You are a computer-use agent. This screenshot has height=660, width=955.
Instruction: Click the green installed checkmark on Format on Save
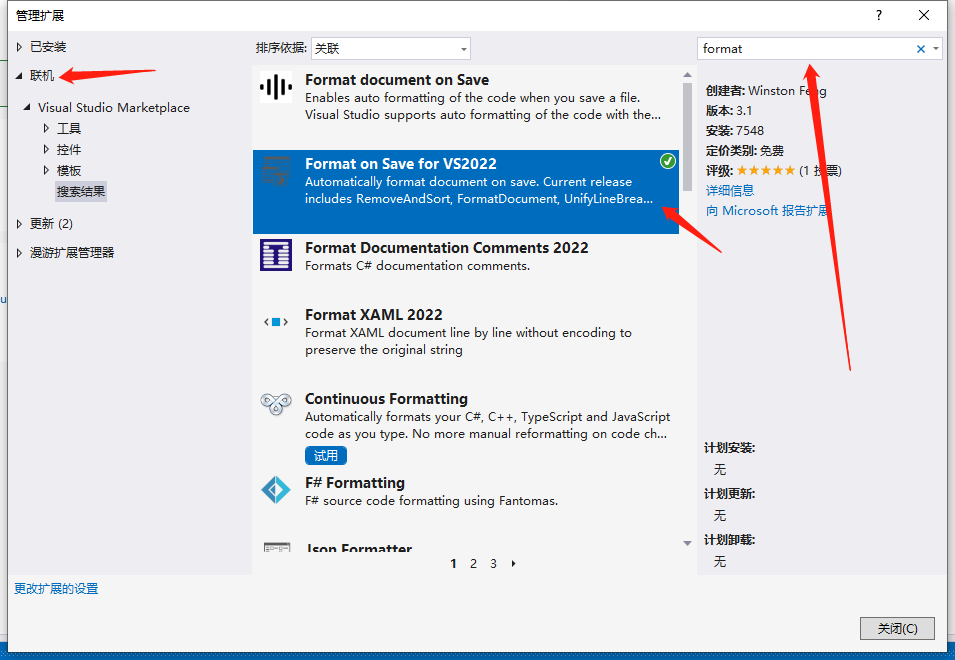668,161
